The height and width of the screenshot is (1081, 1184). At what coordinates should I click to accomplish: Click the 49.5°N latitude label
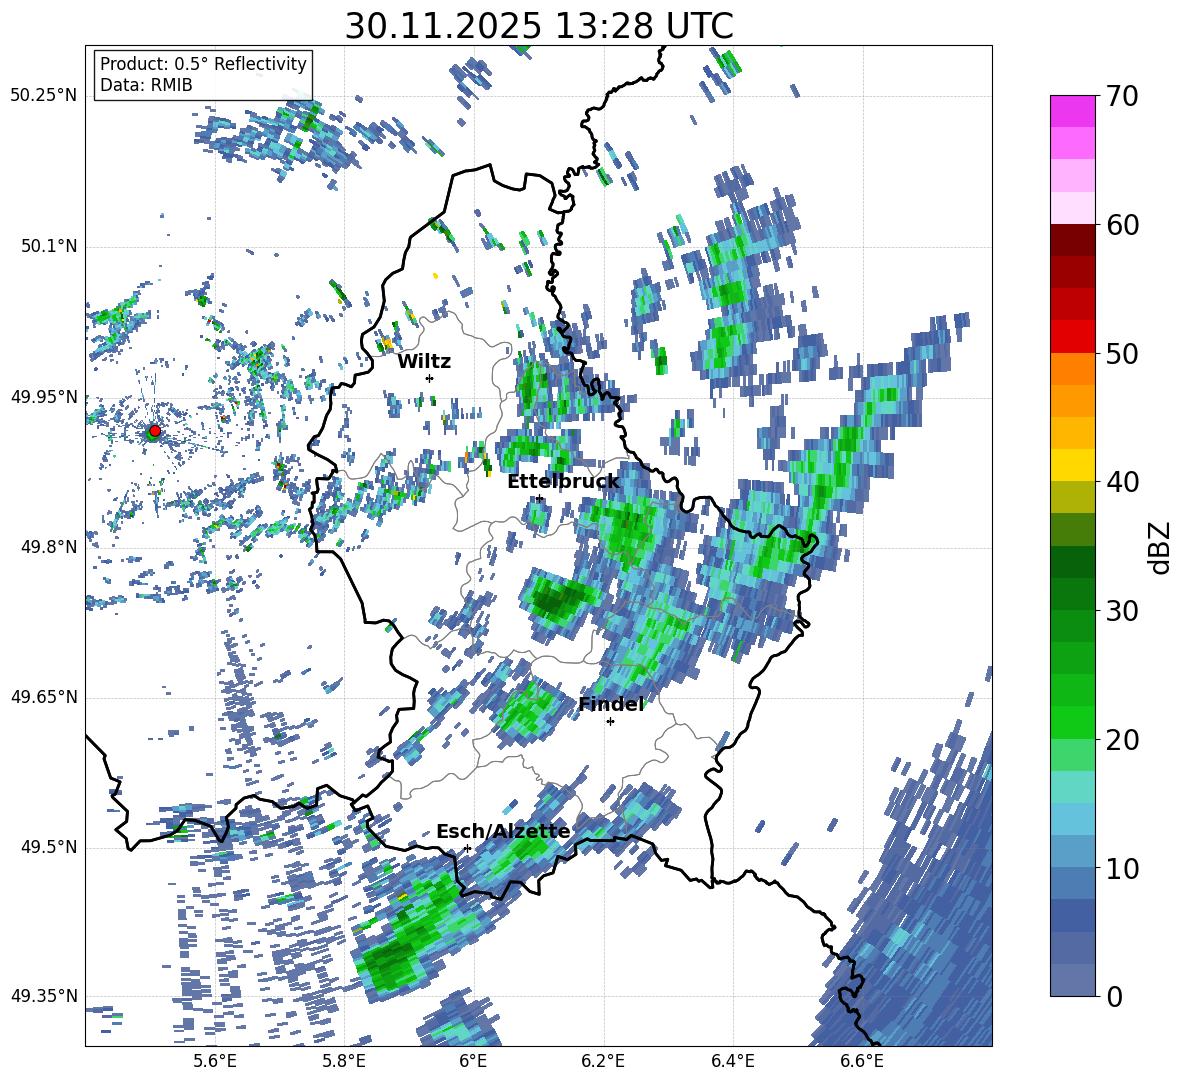[48, 847]
